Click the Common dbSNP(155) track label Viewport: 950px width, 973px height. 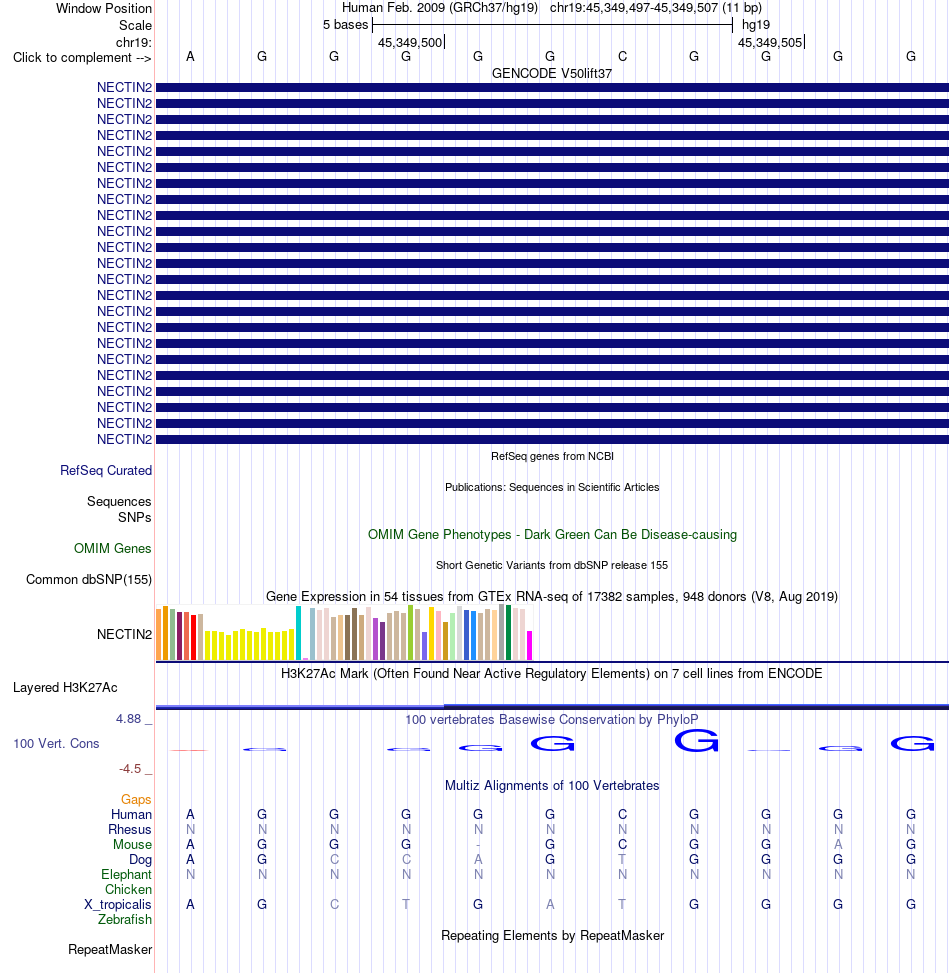tap(89, 580)
